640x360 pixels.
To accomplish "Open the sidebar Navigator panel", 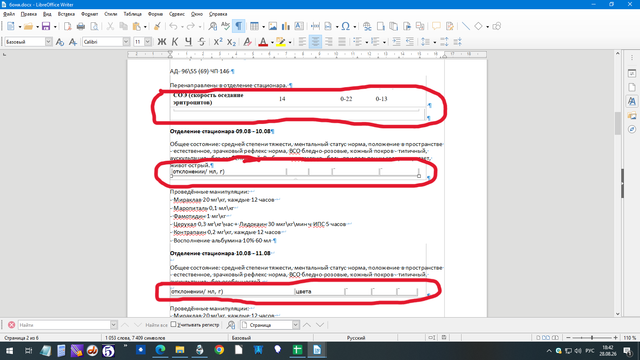I will 632,129.
